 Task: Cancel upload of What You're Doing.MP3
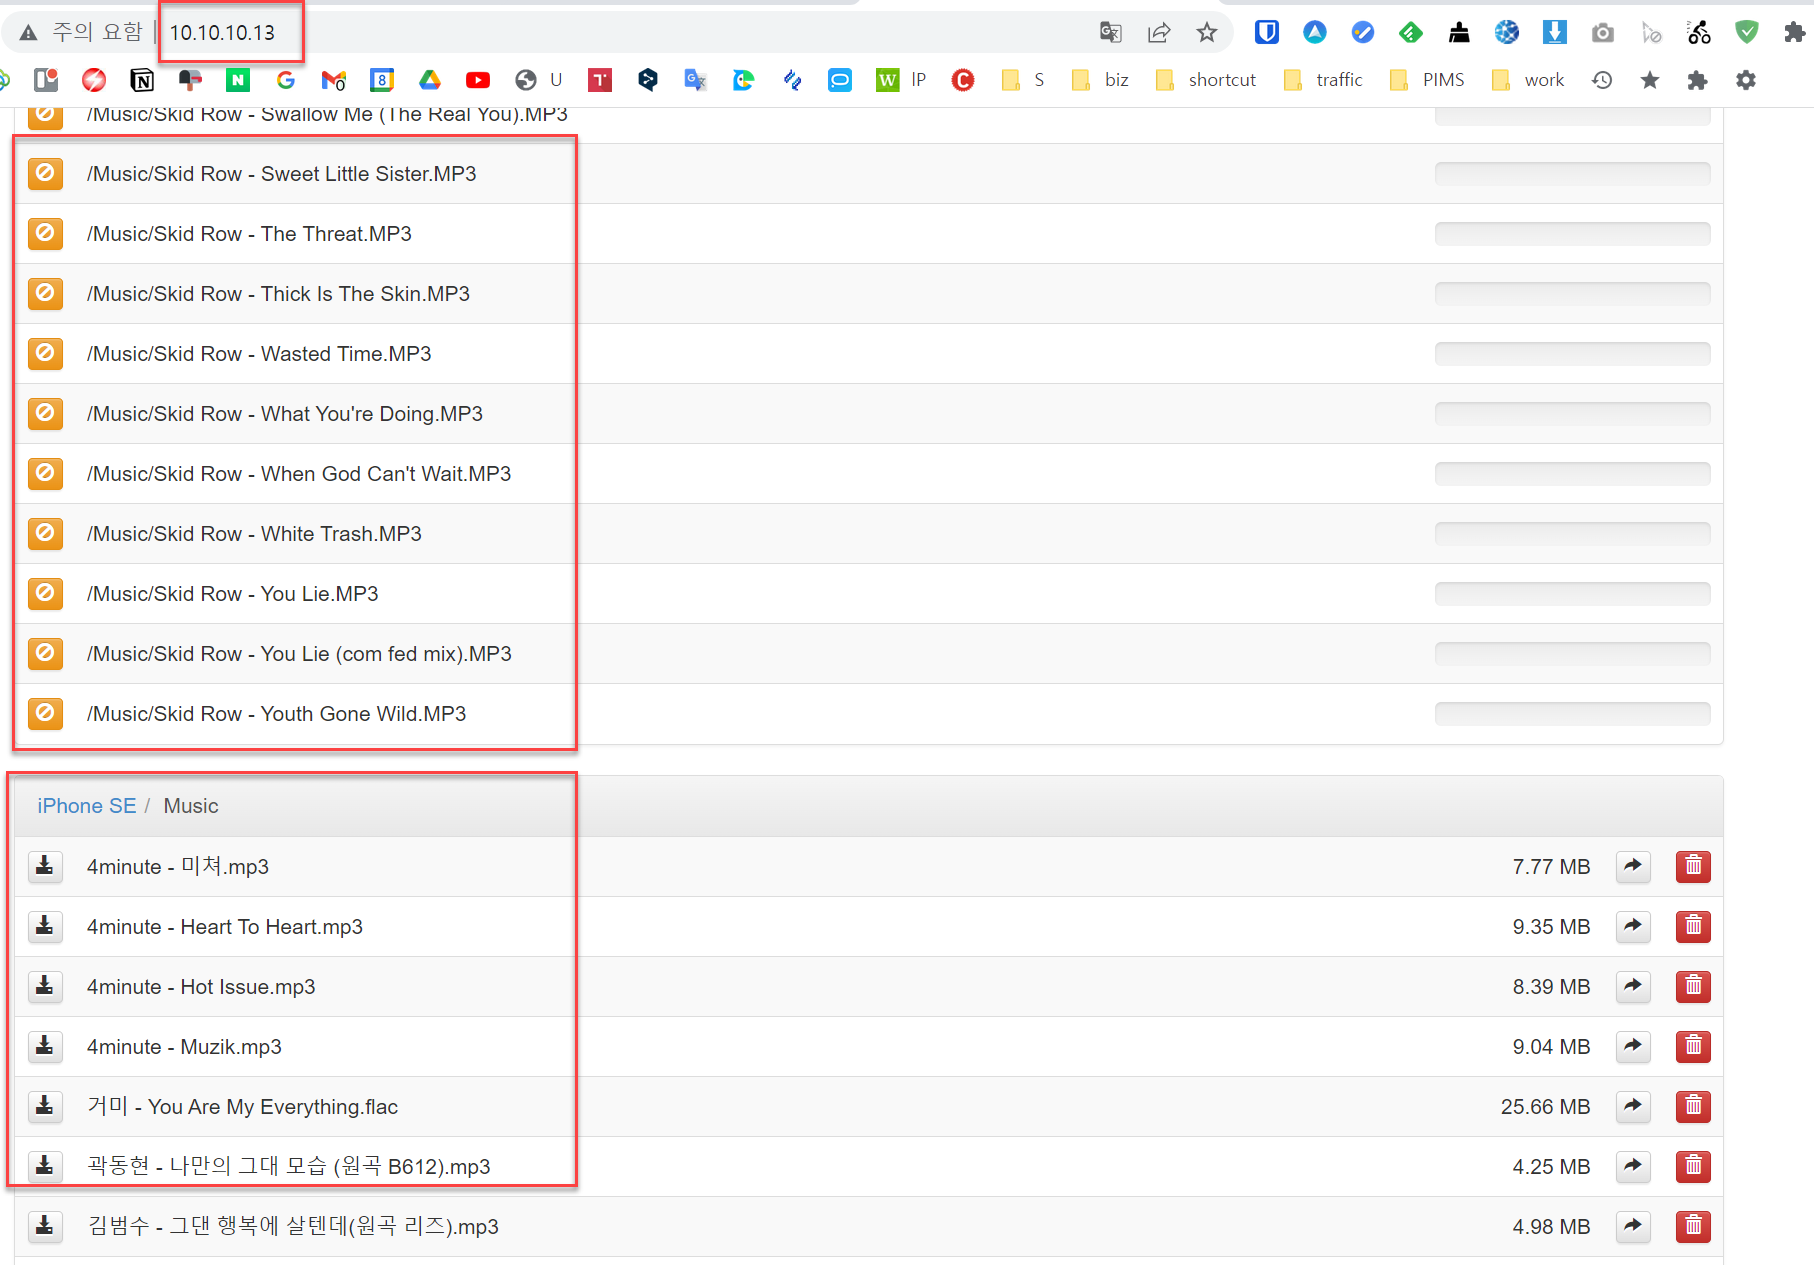pyautogui.click(x=45, y=413)
